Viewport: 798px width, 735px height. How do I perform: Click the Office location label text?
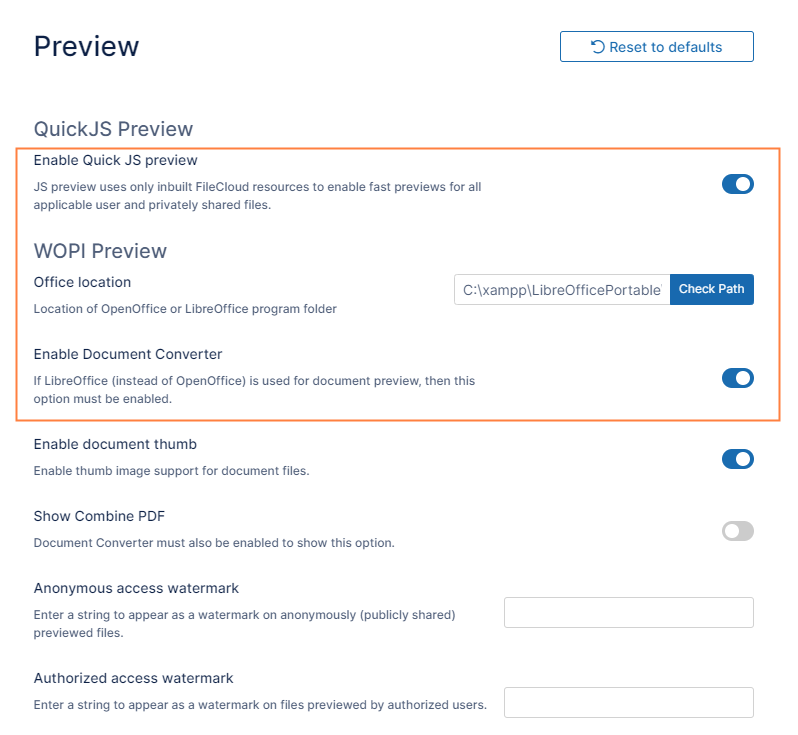(82, 282)
